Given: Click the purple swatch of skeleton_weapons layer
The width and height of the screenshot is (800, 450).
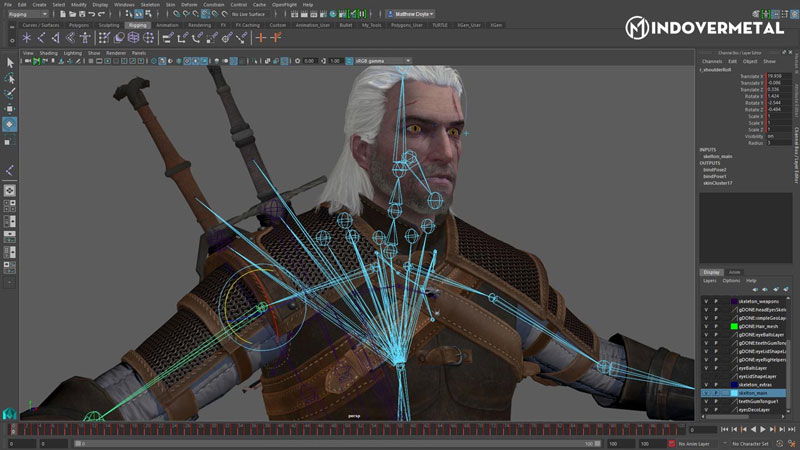Looking at the screenshot, I should point(734,302).
